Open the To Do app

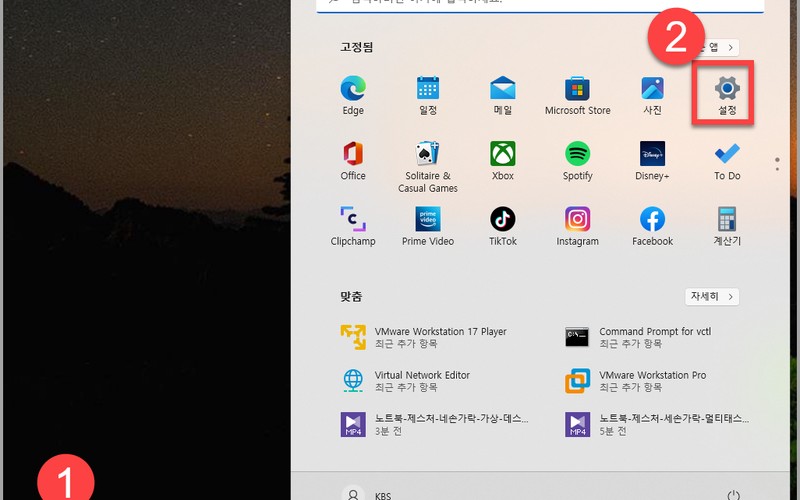(727, 161)
